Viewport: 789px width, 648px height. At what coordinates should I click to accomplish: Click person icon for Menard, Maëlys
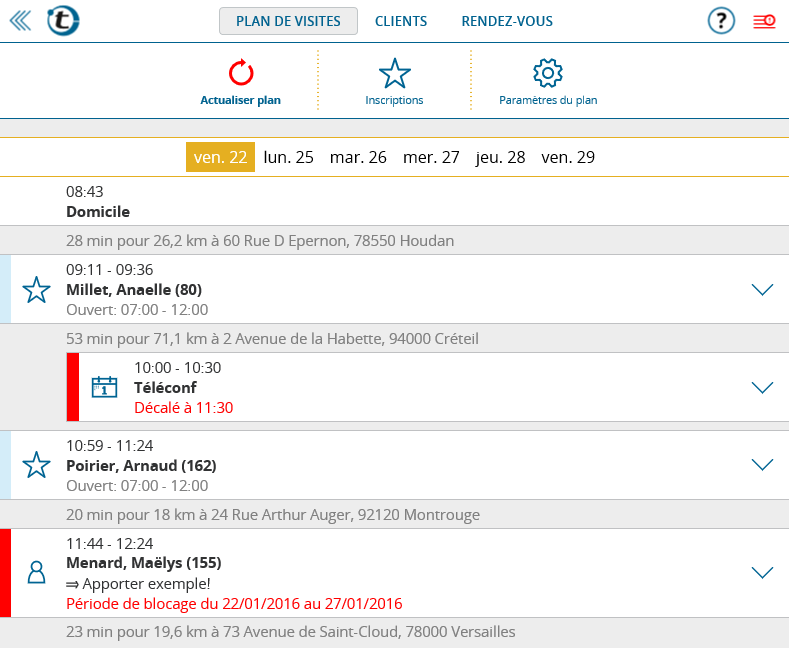pyautogui.click(x=37, y=572)
